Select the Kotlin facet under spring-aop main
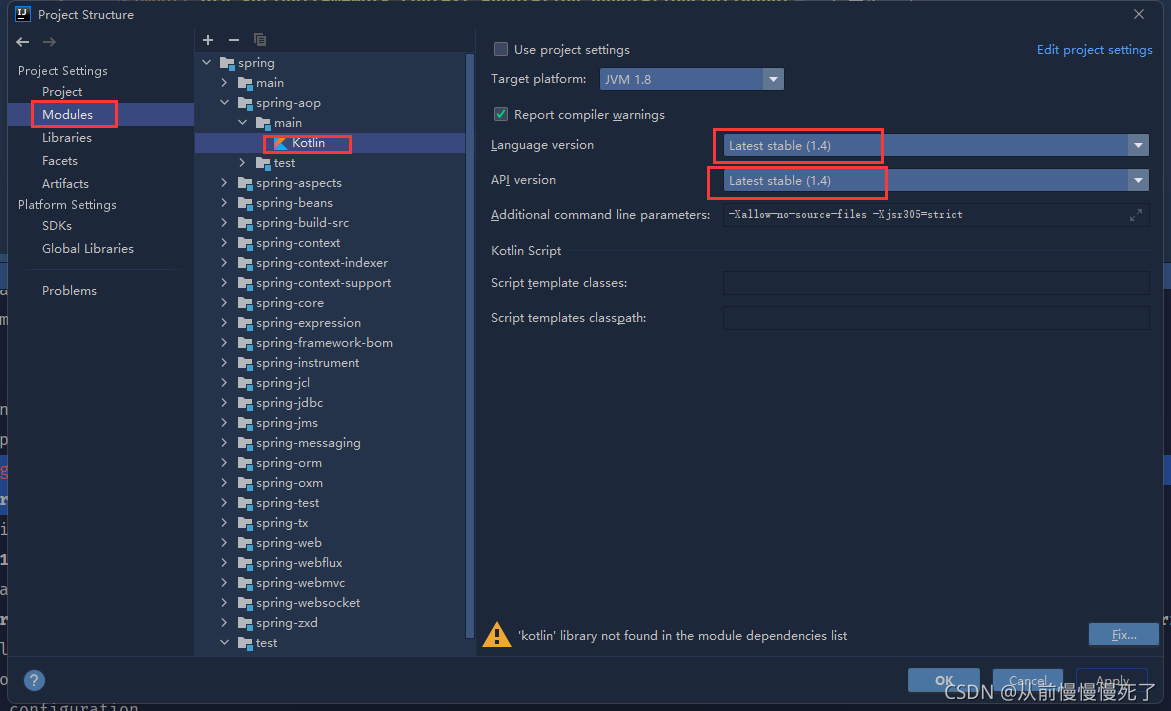The height and width of the screenshot is (711, 1171). point(308,143)
